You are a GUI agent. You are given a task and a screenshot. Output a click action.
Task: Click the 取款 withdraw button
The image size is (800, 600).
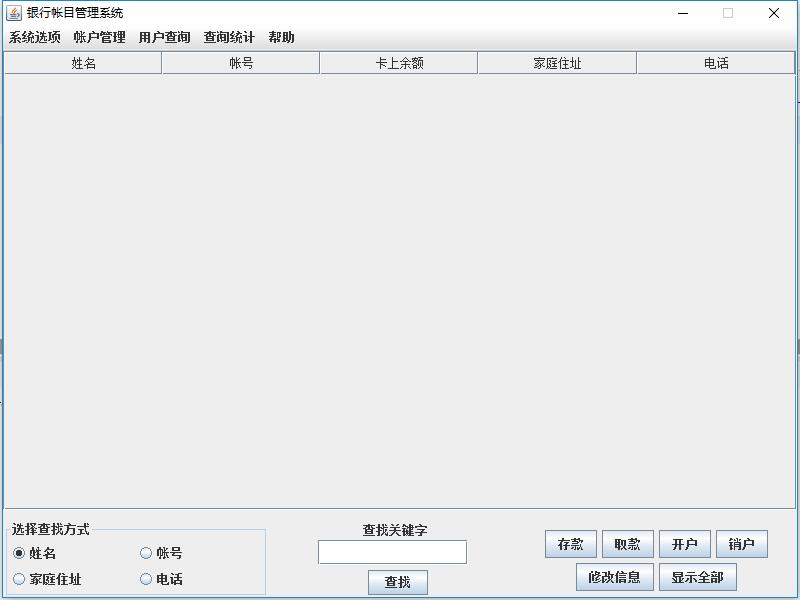[627, 543]
